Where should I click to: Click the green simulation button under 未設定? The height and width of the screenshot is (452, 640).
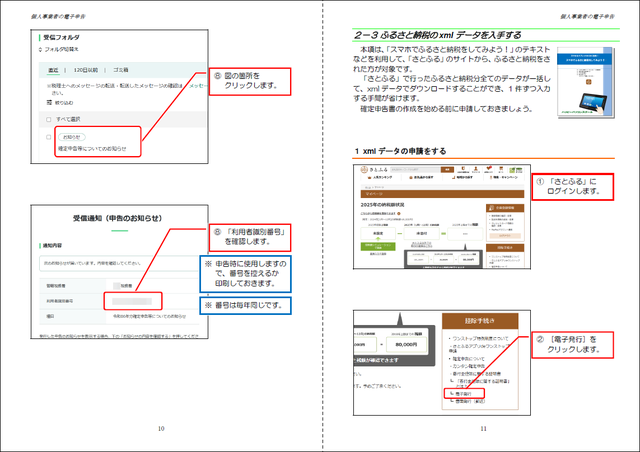pos(378,246)
